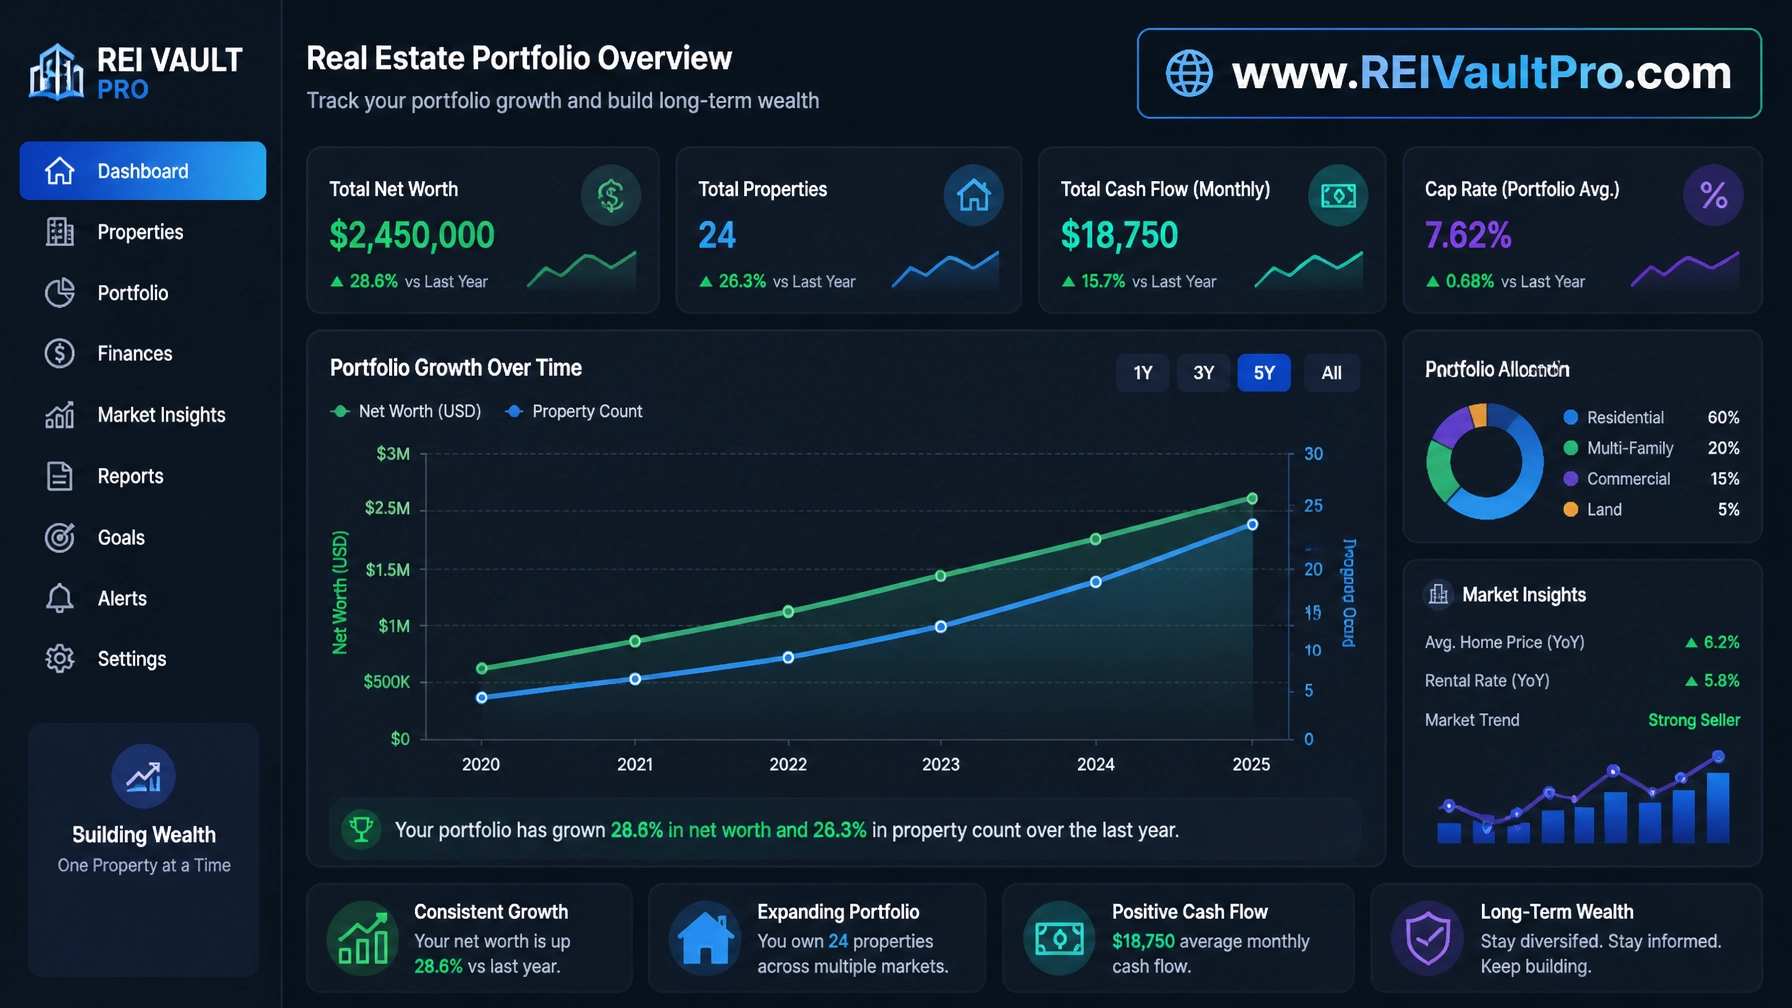1792x1008 pixels.
Task: Navigate to Reports in the sidebar
Action: (x=143, y=476)
